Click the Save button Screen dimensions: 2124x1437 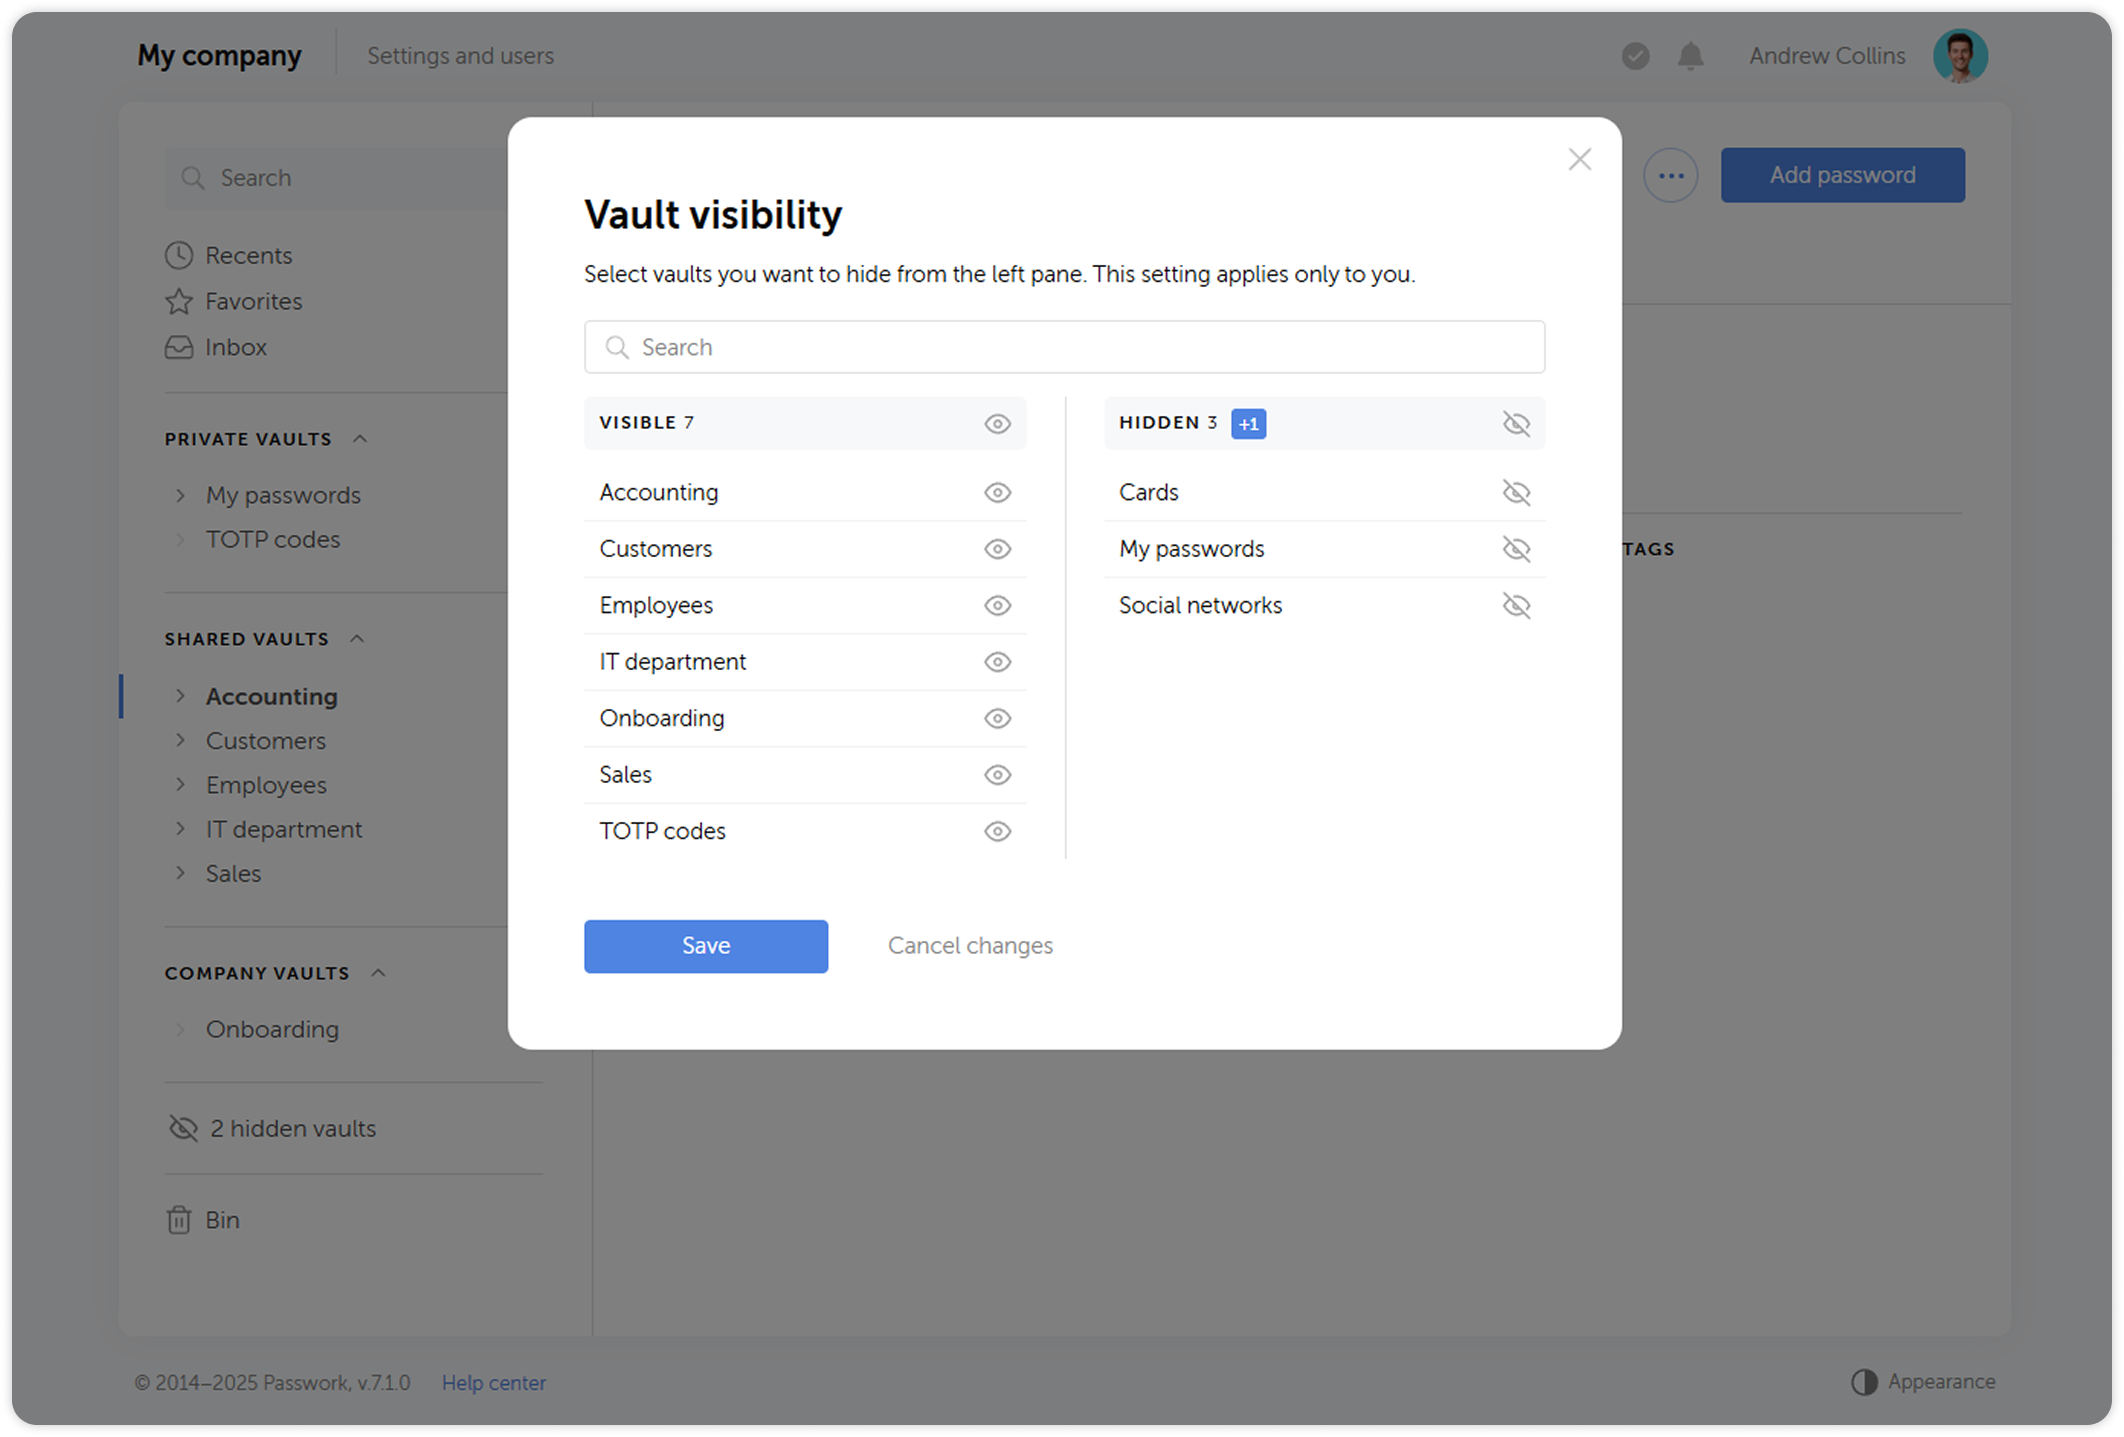706,945
